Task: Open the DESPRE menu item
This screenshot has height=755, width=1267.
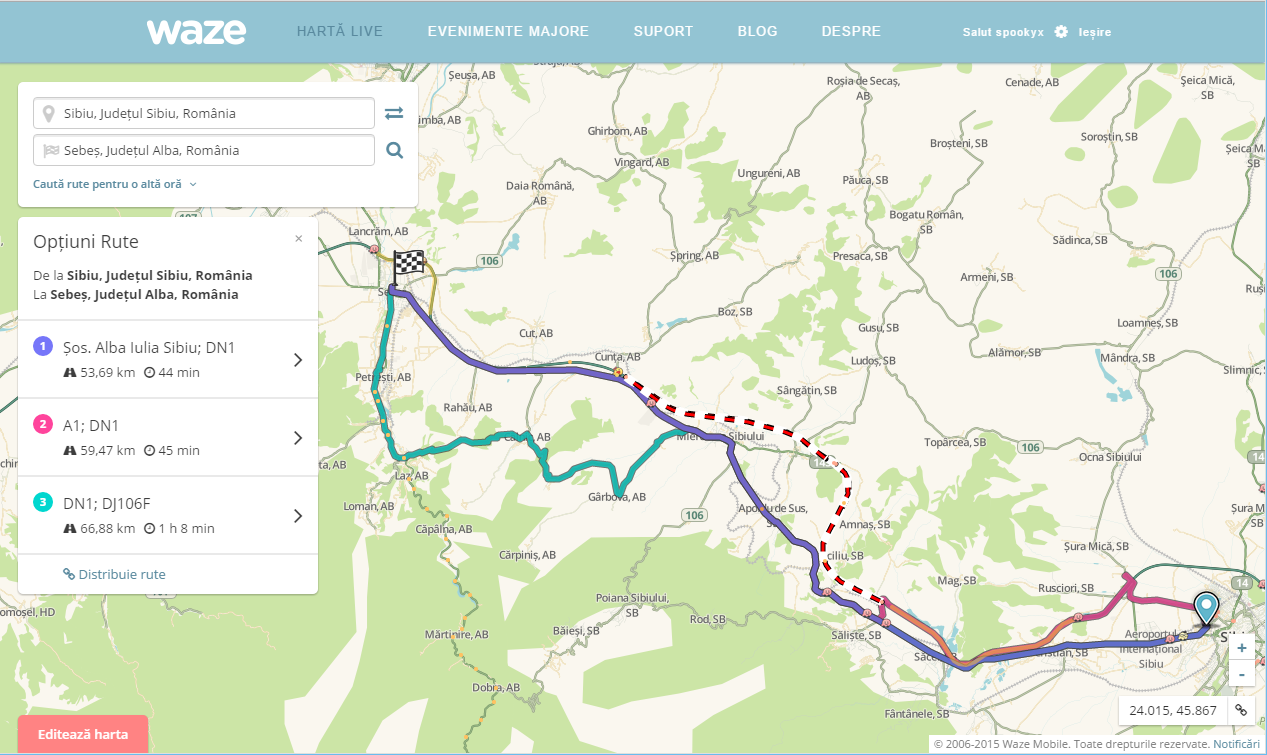Action: pyautogui.click(x=851, y=31)
